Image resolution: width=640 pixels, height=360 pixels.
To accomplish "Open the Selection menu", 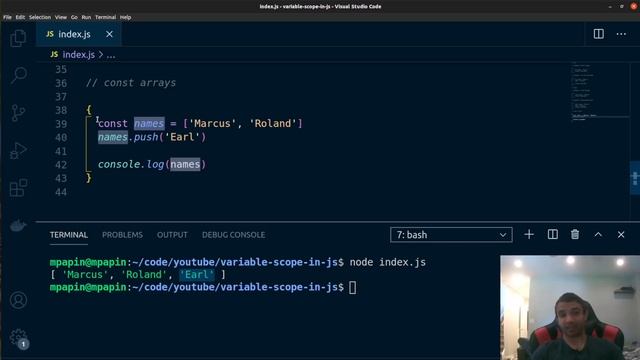I will point(40,17).
